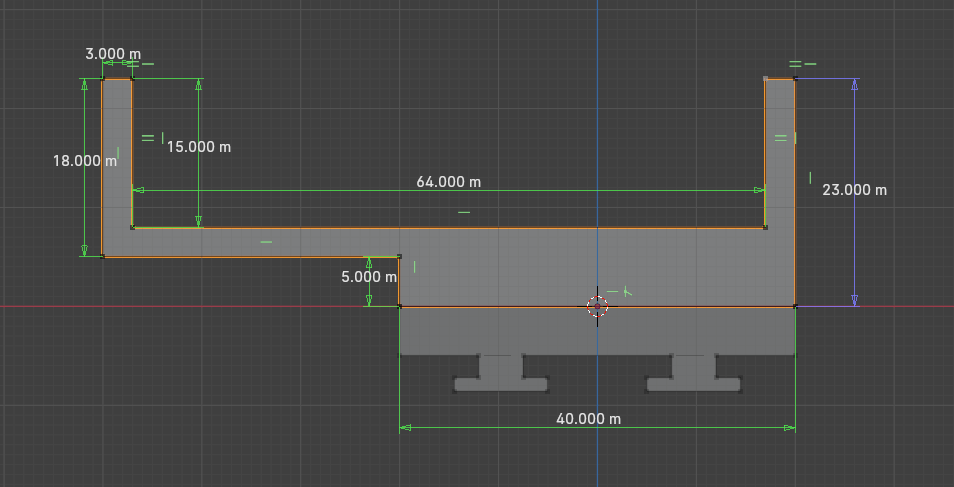Viewport: 954px width, 487px height.
Task: Select vertical constraint marker right of 5.000 m
Action: 414,266
